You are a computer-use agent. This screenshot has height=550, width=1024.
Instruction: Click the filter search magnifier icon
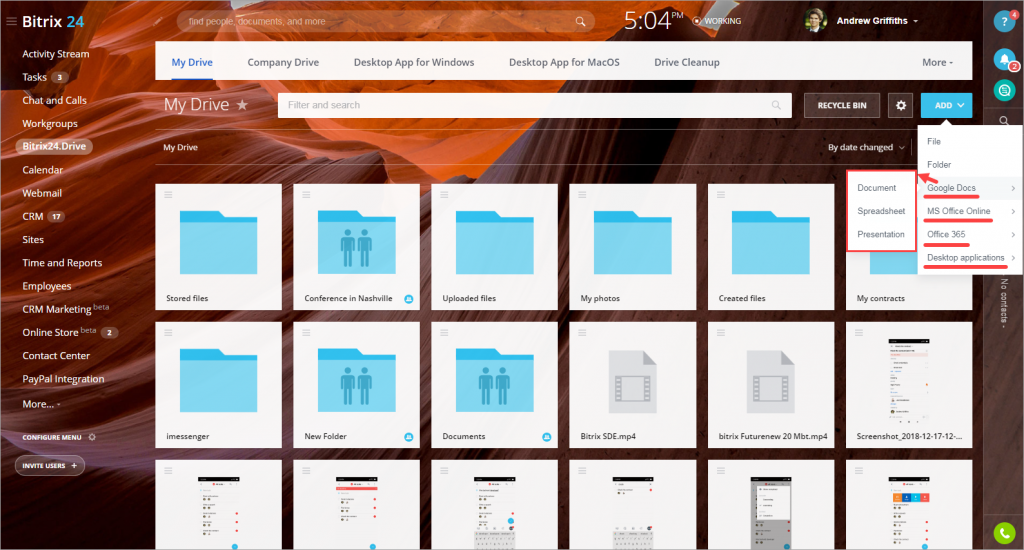[776, 105]
